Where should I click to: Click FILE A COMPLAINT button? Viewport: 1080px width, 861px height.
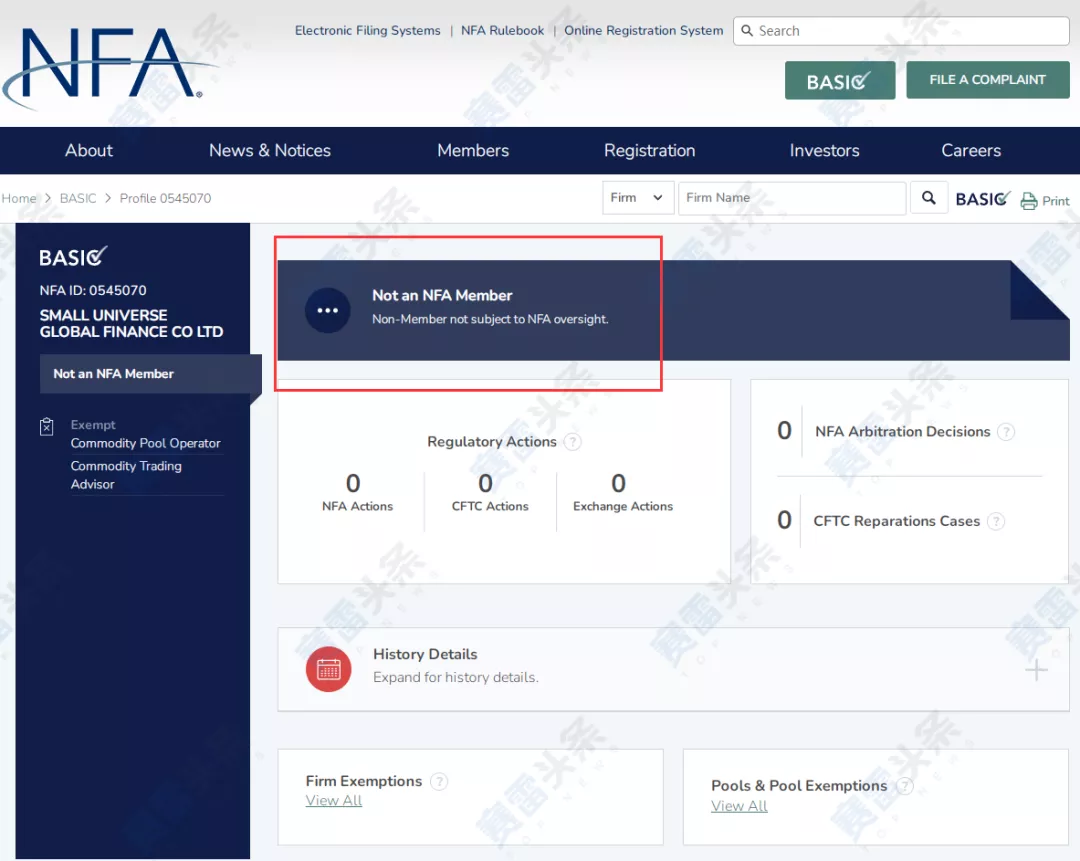[988, 80]
